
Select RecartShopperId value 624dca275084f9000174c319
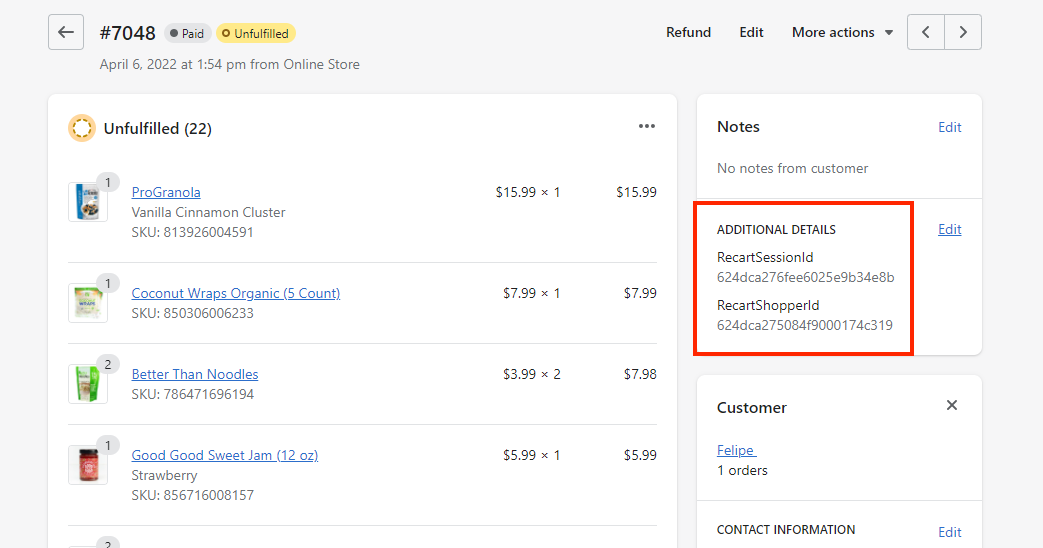805,325
